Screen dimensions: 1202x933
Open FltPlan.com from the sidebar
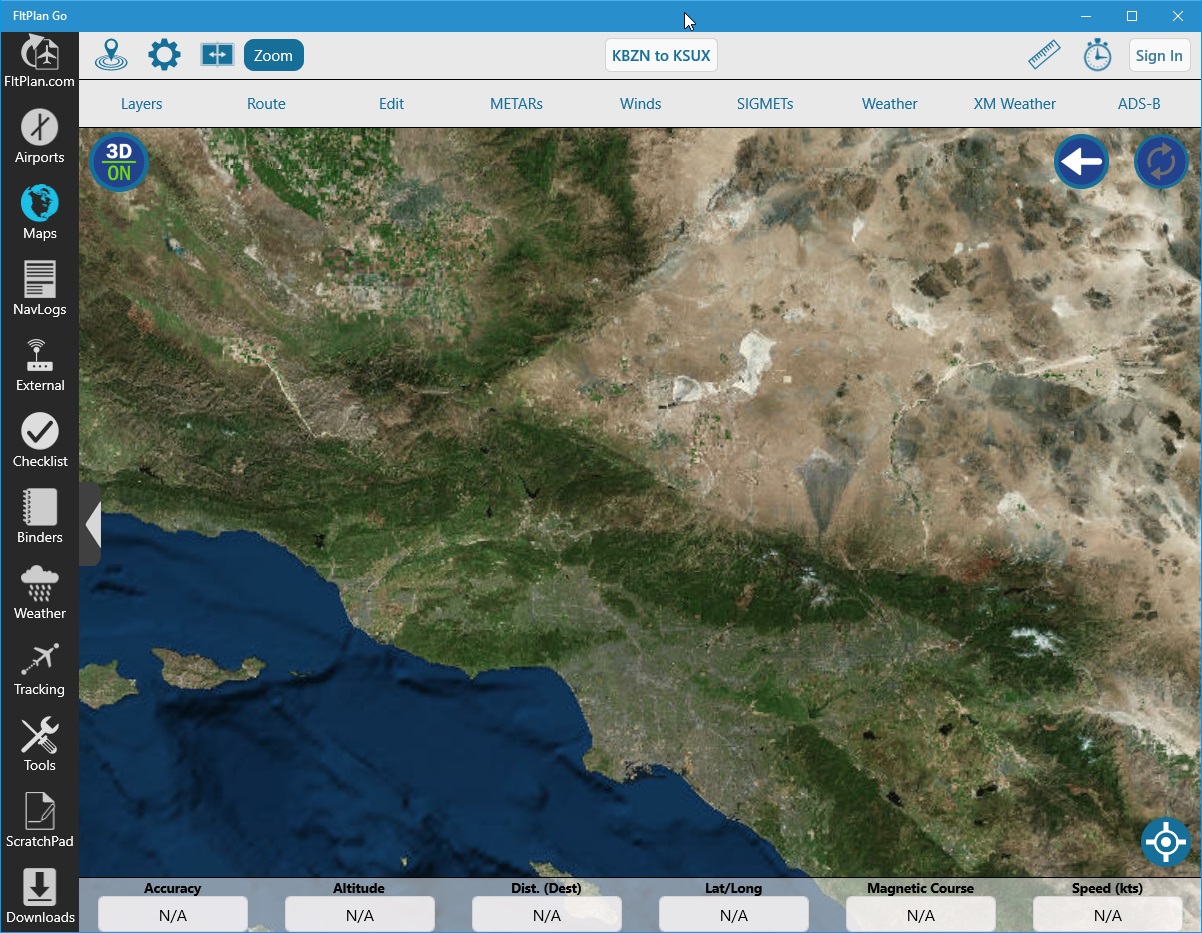click(x=39, y=61)
